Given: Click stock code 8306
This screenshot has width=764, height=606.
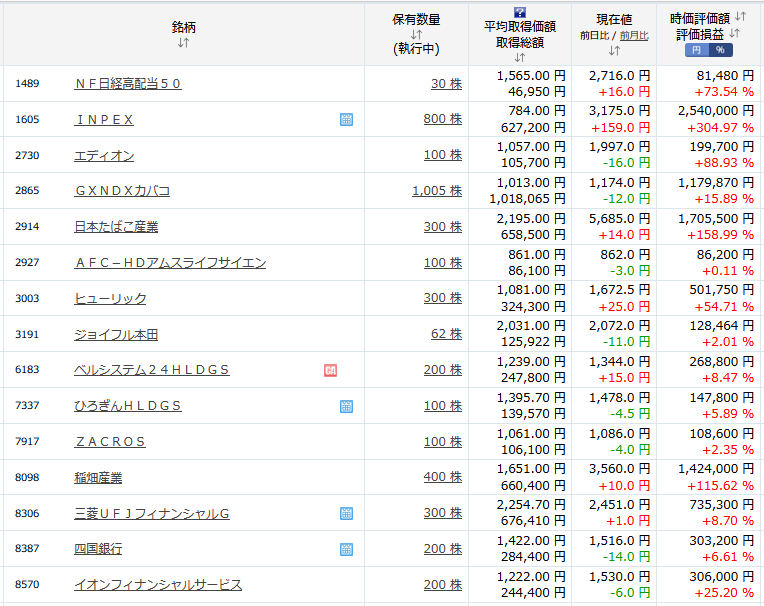Looking at the screenshot, I should pos(27,513).
